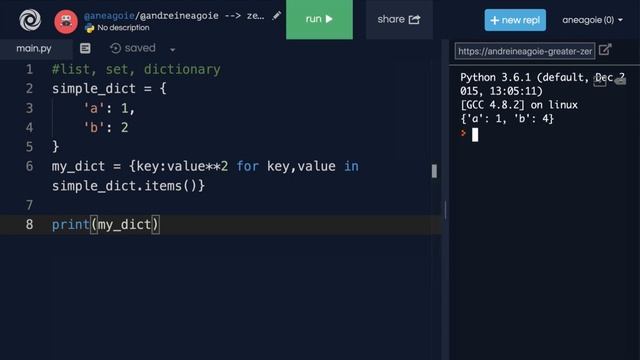Select the repl URL address field
The image size is (640, 360).
point(524,51)
